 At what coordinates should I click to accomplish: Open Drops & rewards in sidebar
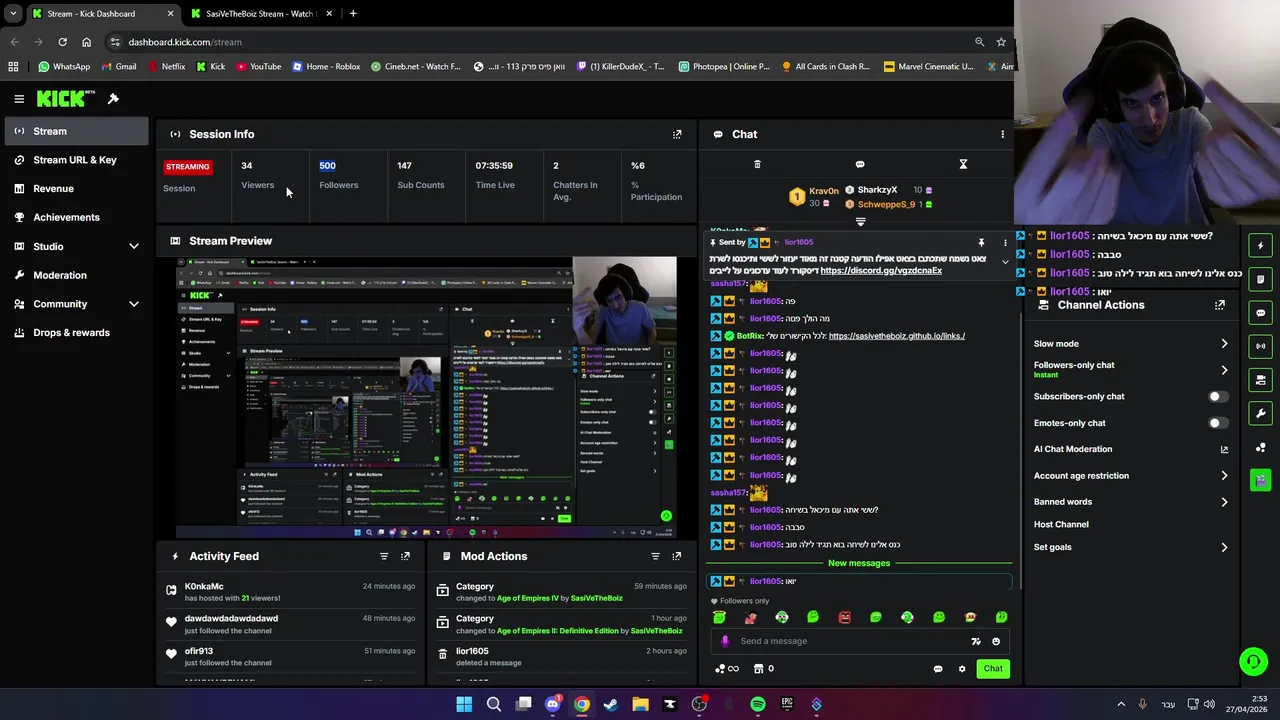coord(76,332)
